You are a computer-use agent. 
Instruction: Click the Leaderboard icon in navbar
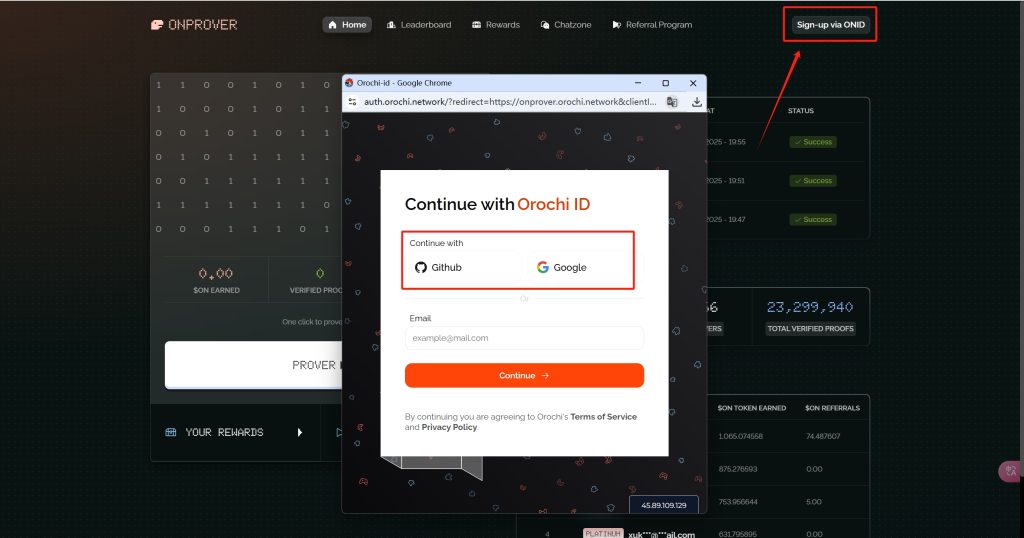[391, 25]
